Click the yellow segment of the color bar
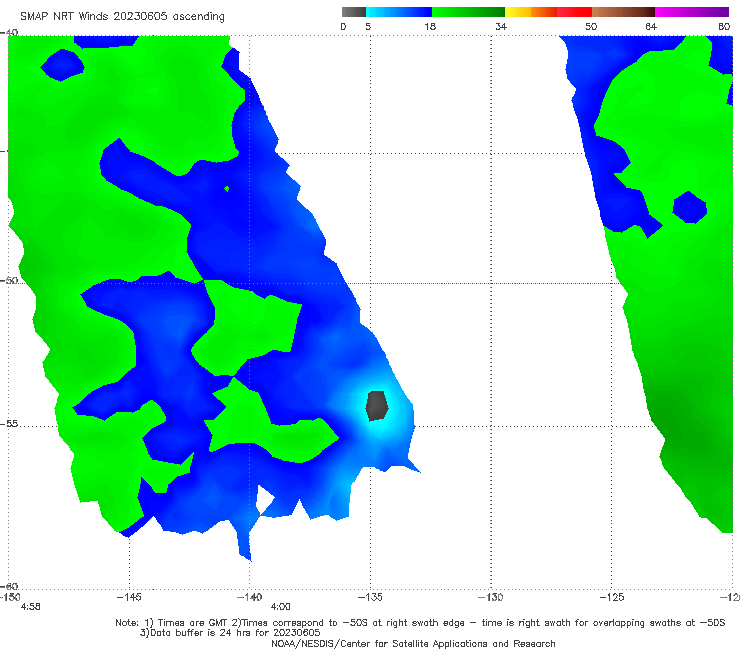This screenshot has width=740, height=650. [x=518, y=12]
